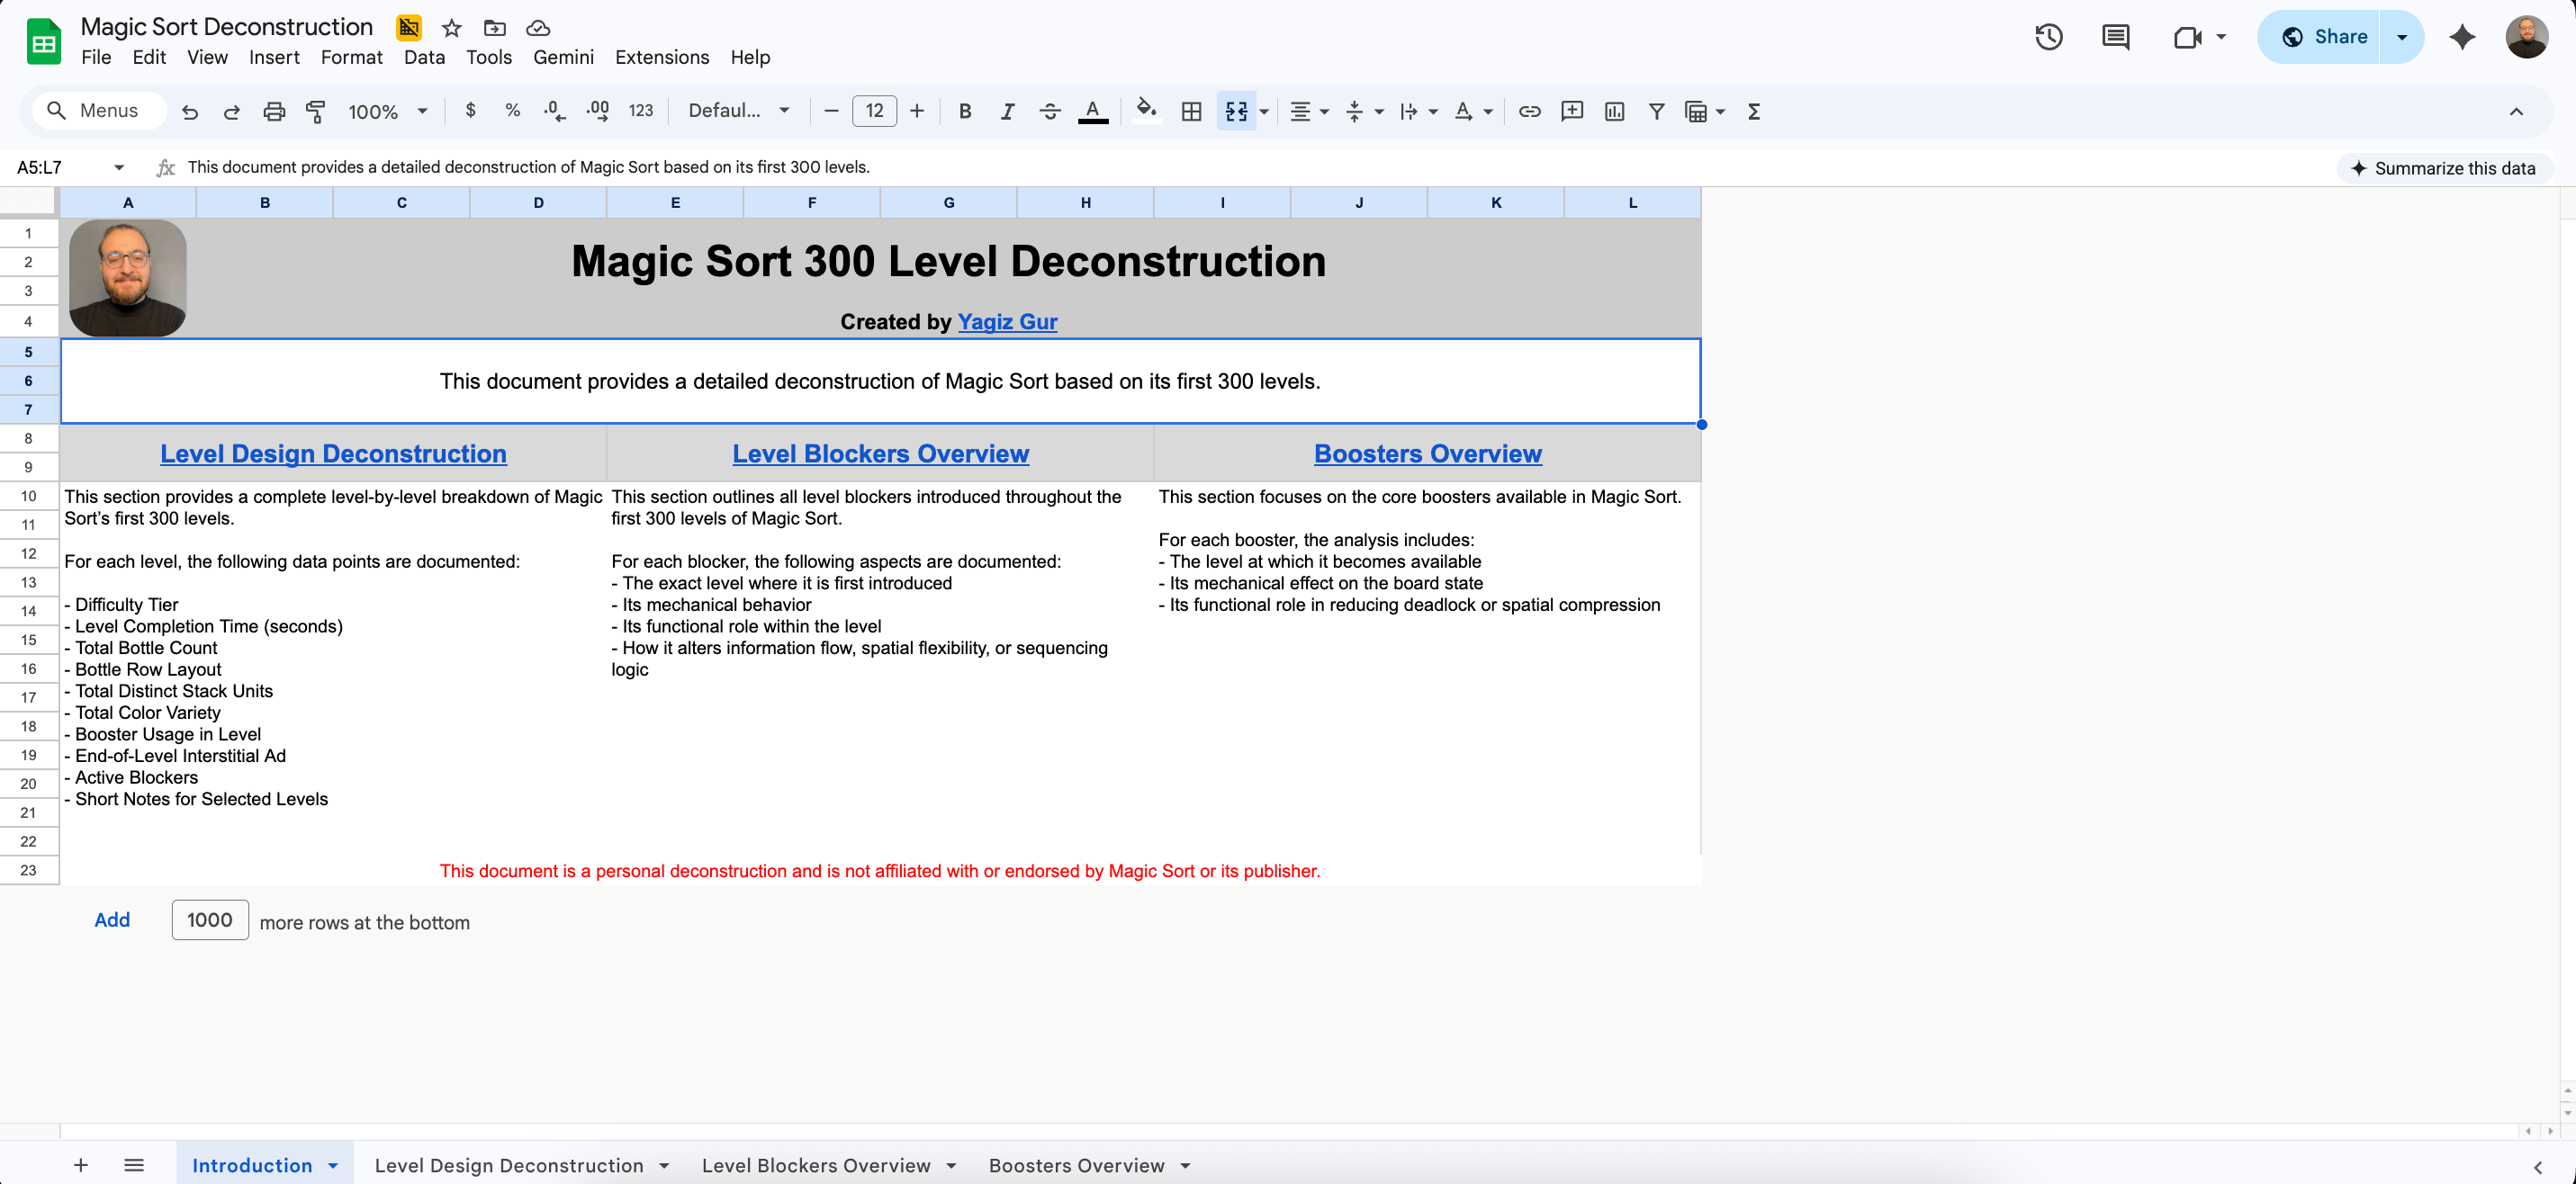Open the zoom 100% dropdown

388,111
